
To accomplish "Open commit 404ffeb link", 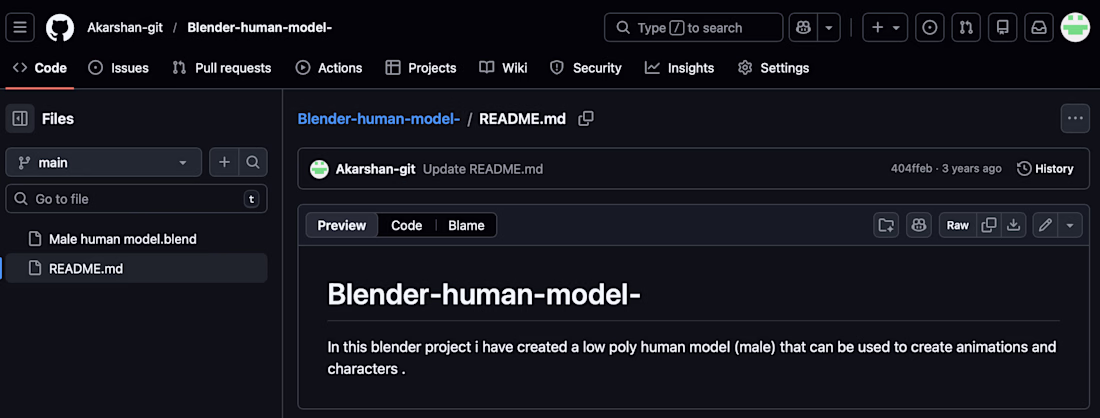I will (x=911, y=168).
